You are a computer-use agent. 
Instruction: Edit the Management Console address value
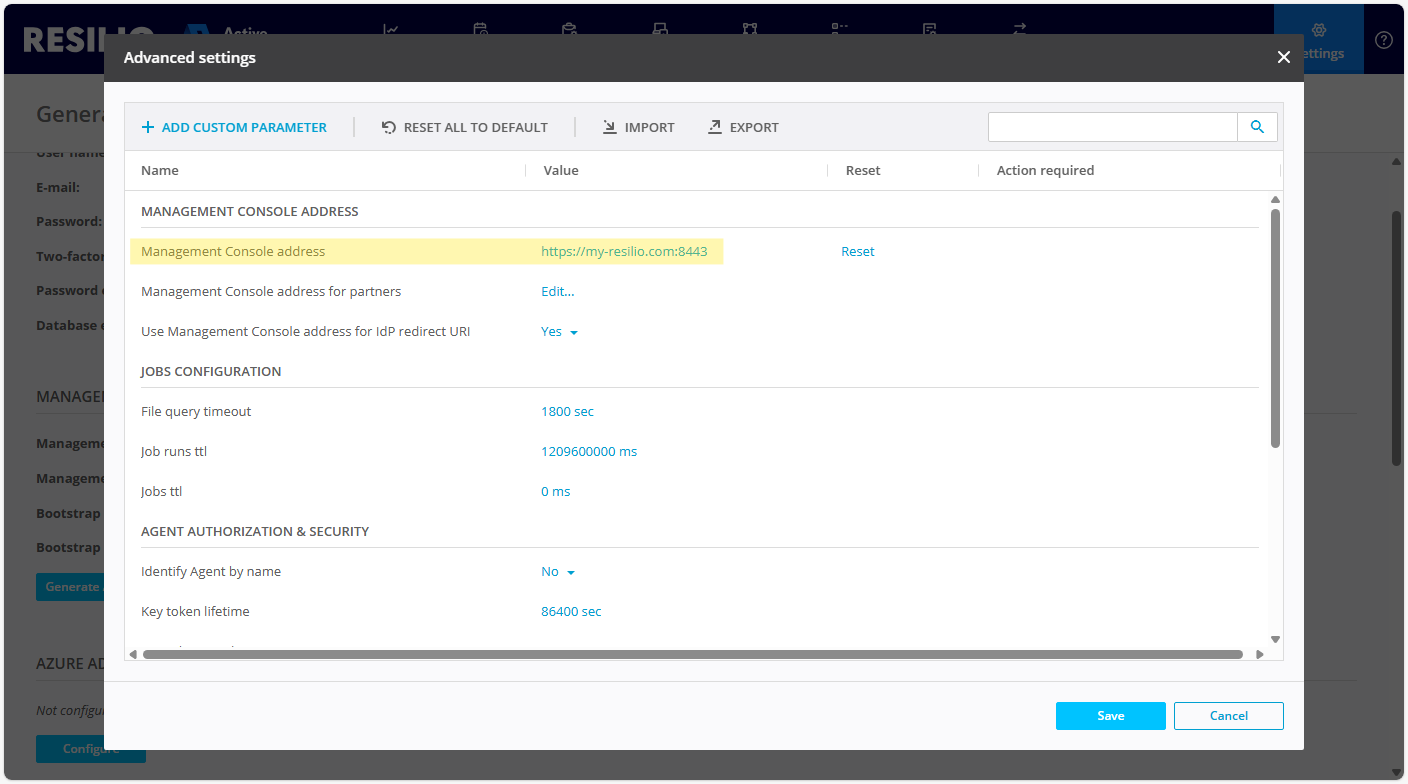(624, 252)
